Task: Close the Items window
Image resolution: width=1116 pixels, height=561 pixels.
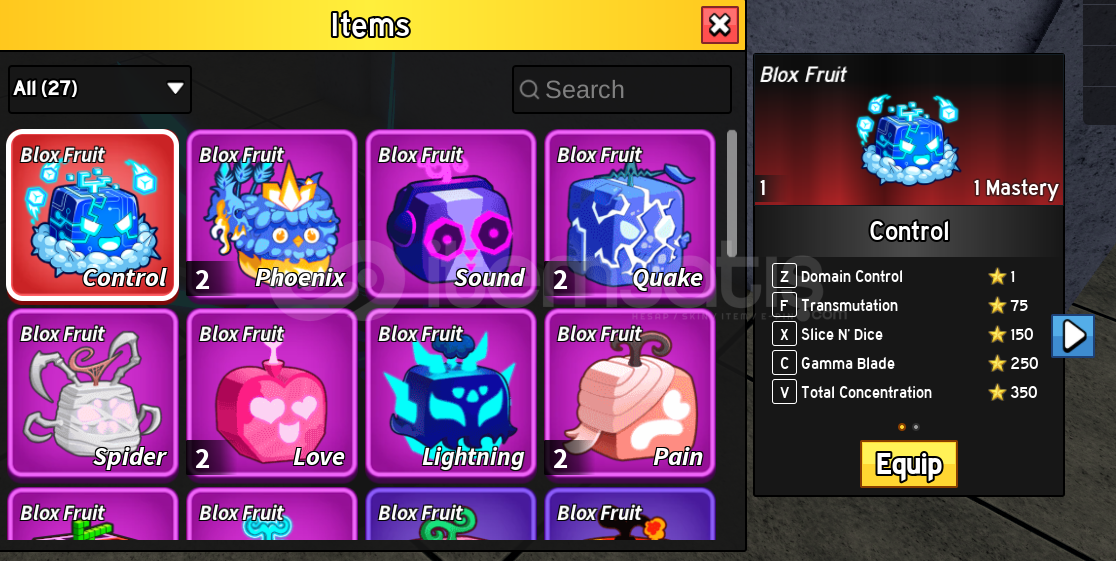Action: coord(720,25)
